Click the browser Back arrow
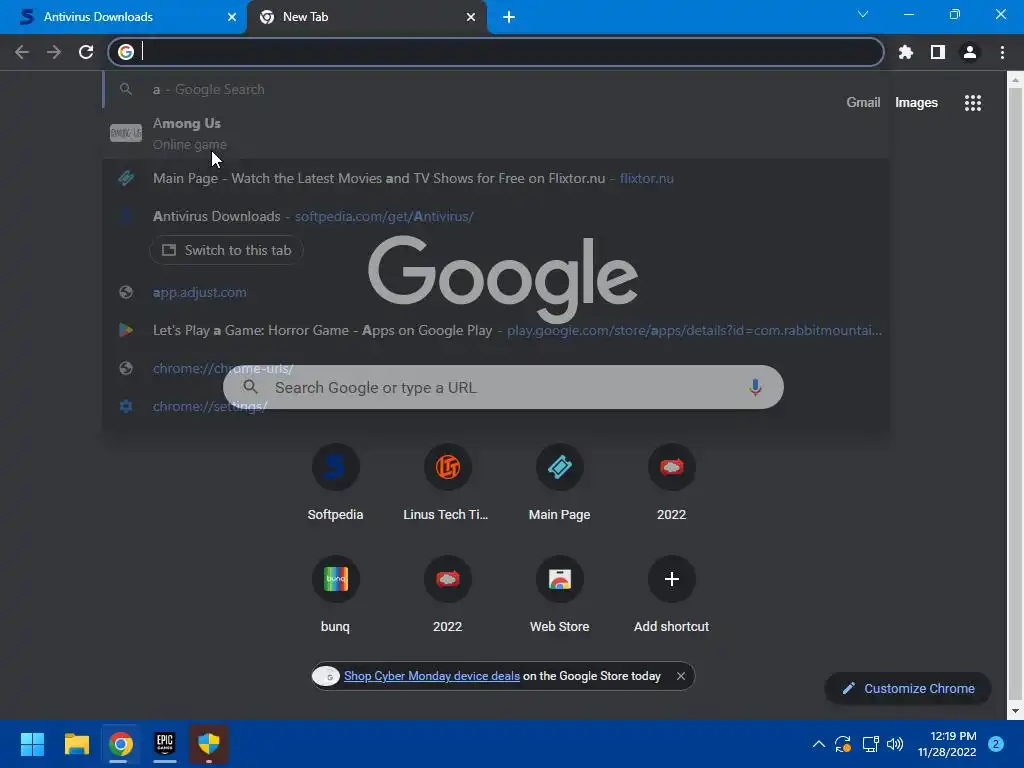Image resolution: width=1024 pixels, height=768 pixels. (x=22, y=52)
